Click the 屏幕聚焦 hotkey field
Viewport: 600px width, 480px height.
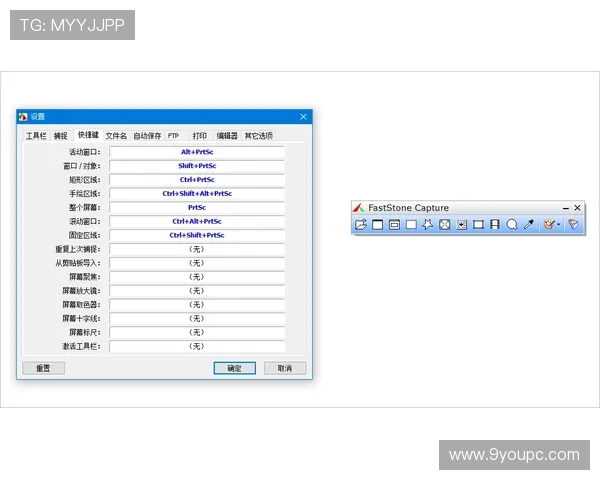click(197, 277)
